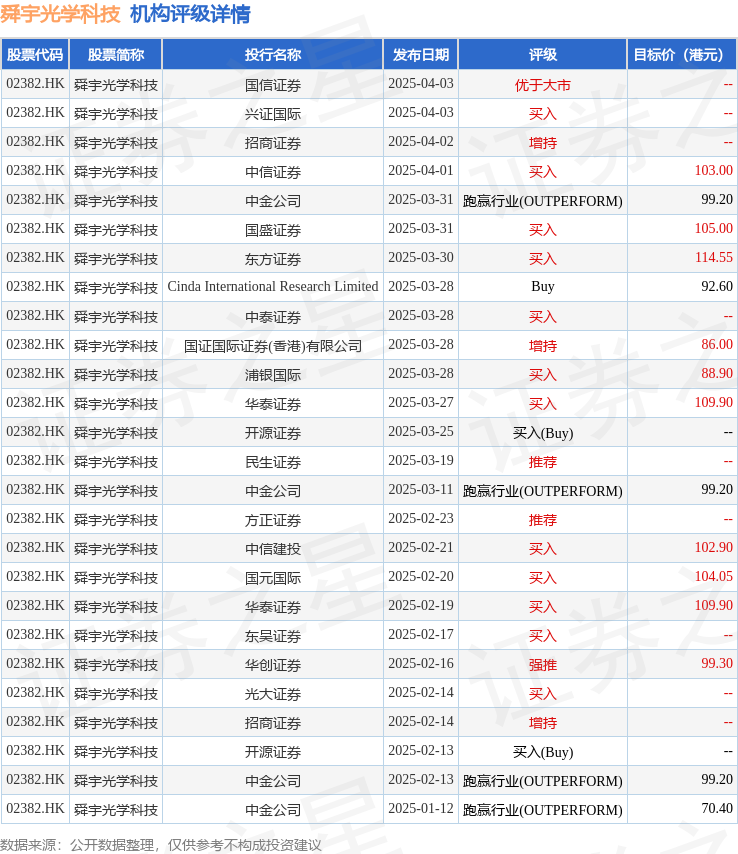Select the 浦银国际 broker cell
Screen dimensions: 738x854
click(273, 375)
